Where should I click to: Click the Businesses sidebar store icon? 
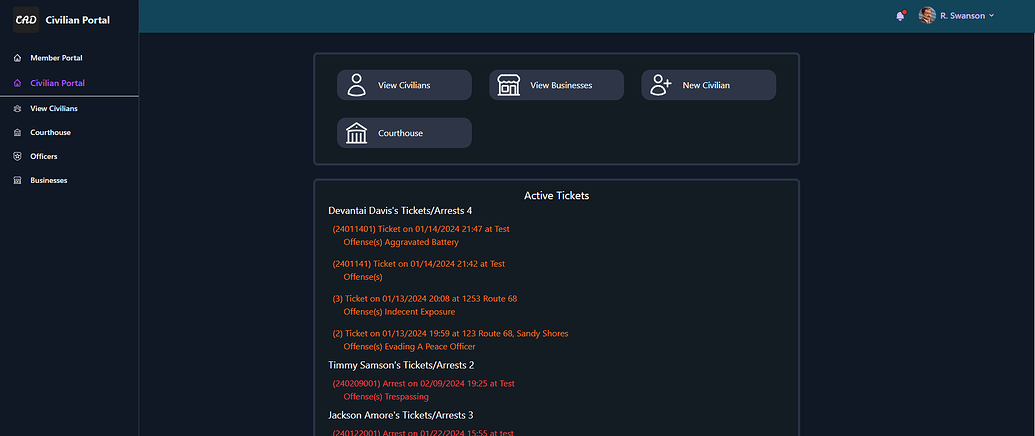coord(18,180)
